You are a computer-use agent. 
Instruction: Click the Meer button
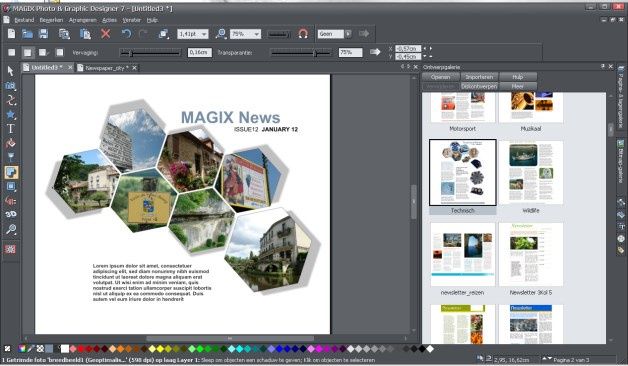tap(517, 86)
